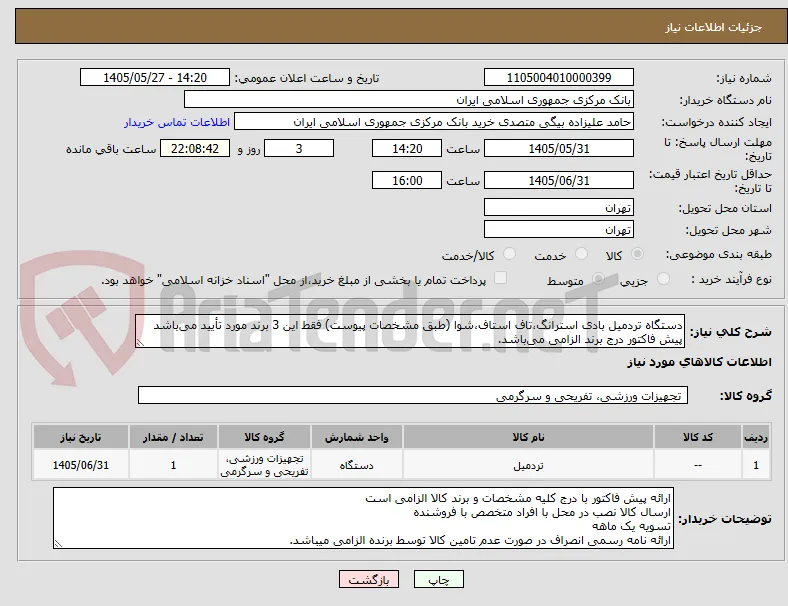Click the response deadline time 14:20

point(407,149)
